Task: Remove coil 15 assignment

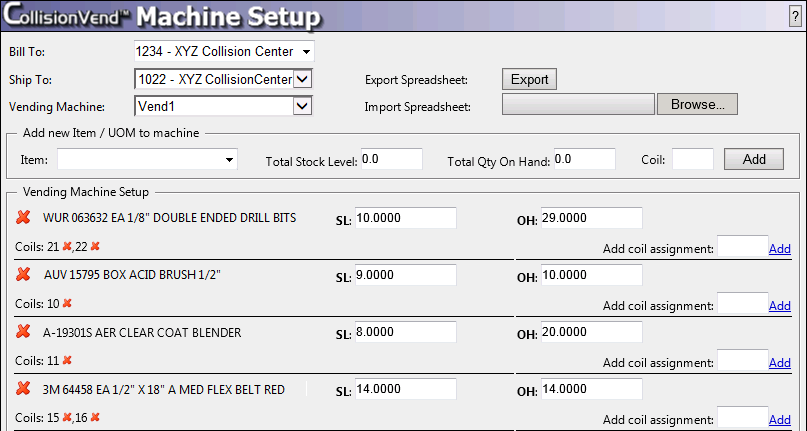Action: 67,417
